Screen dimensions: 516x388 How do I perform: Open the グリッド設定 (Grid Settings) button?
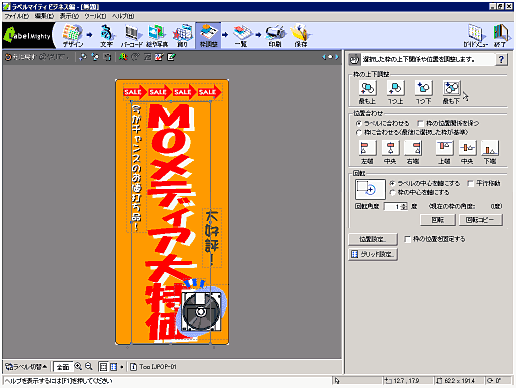373,254
